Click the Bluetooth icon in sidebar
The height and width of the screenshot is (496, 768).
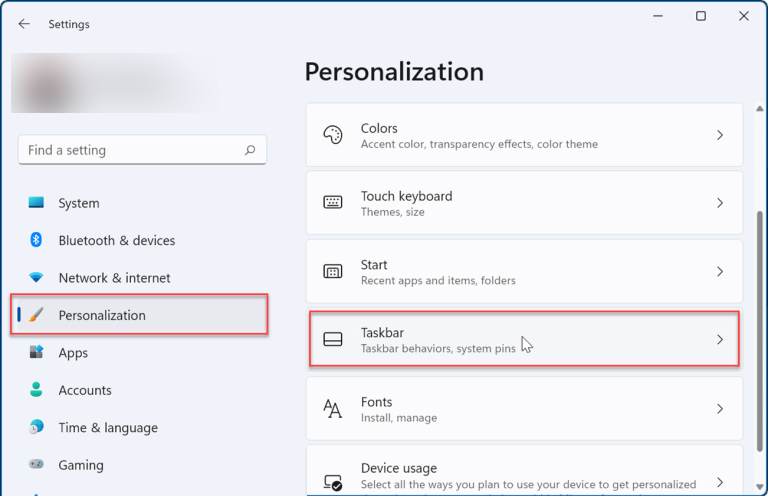click(x=36, y=240)
